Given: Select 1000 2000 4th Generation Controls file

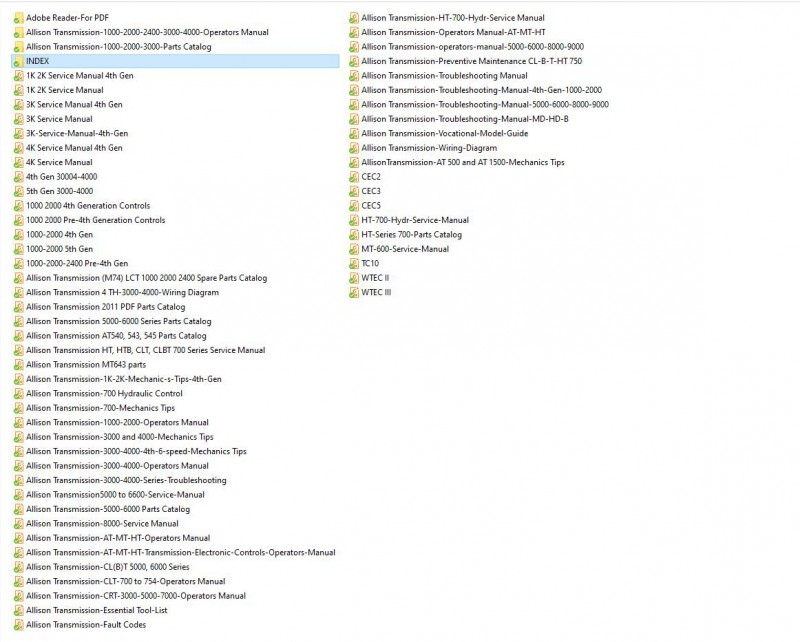Looking at the screenshot, I should (88, 206).
